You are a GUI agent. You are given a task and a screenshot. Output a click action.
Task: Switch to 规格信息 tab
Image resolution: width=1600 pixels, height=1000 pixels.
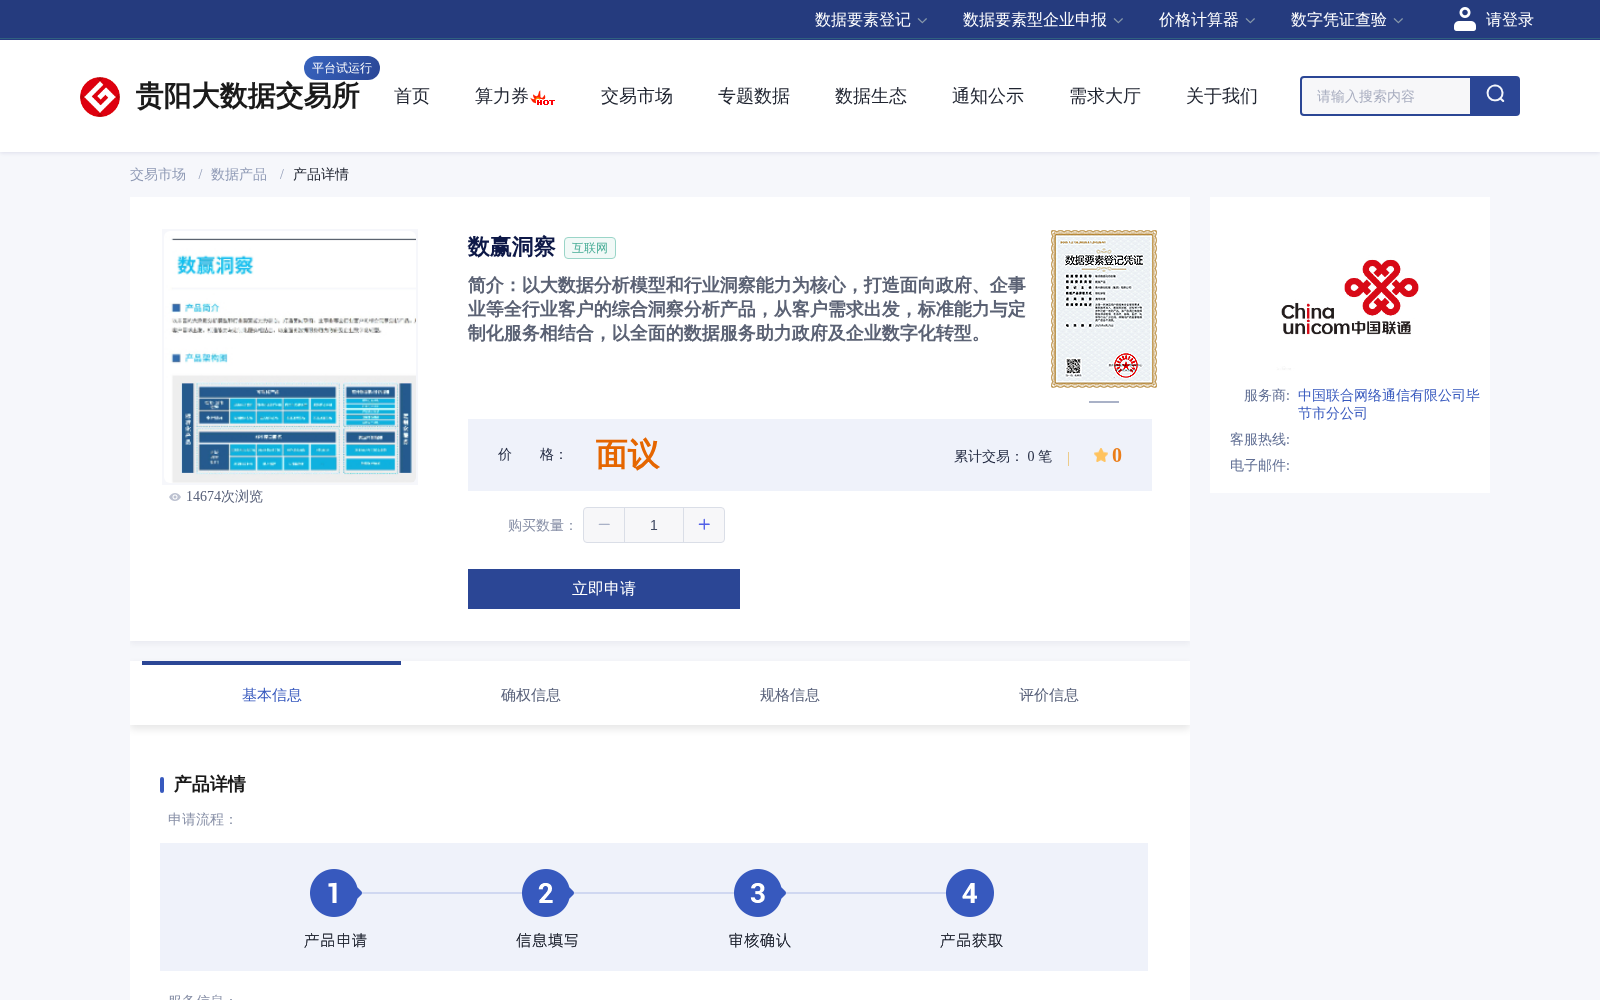coord(790,695)
